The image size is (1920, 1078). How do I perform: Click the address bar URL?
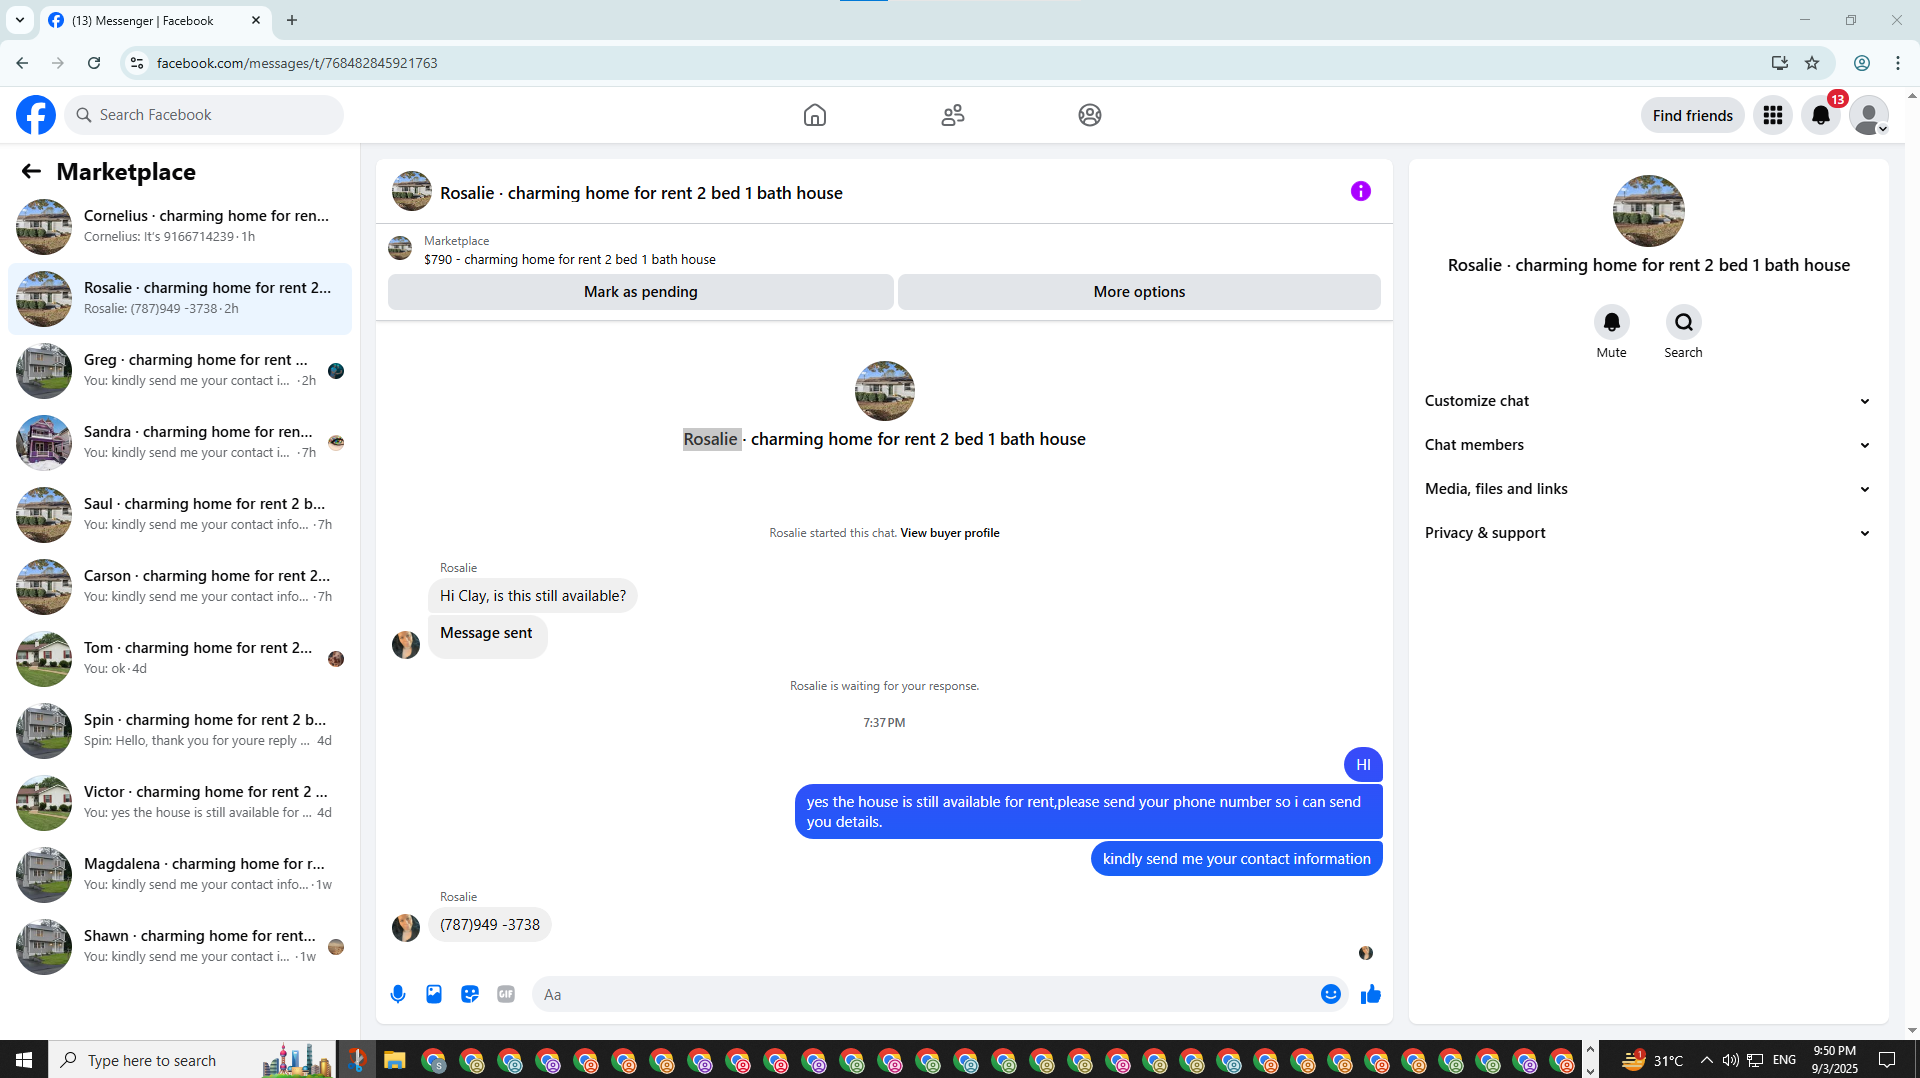coord(297,63)
